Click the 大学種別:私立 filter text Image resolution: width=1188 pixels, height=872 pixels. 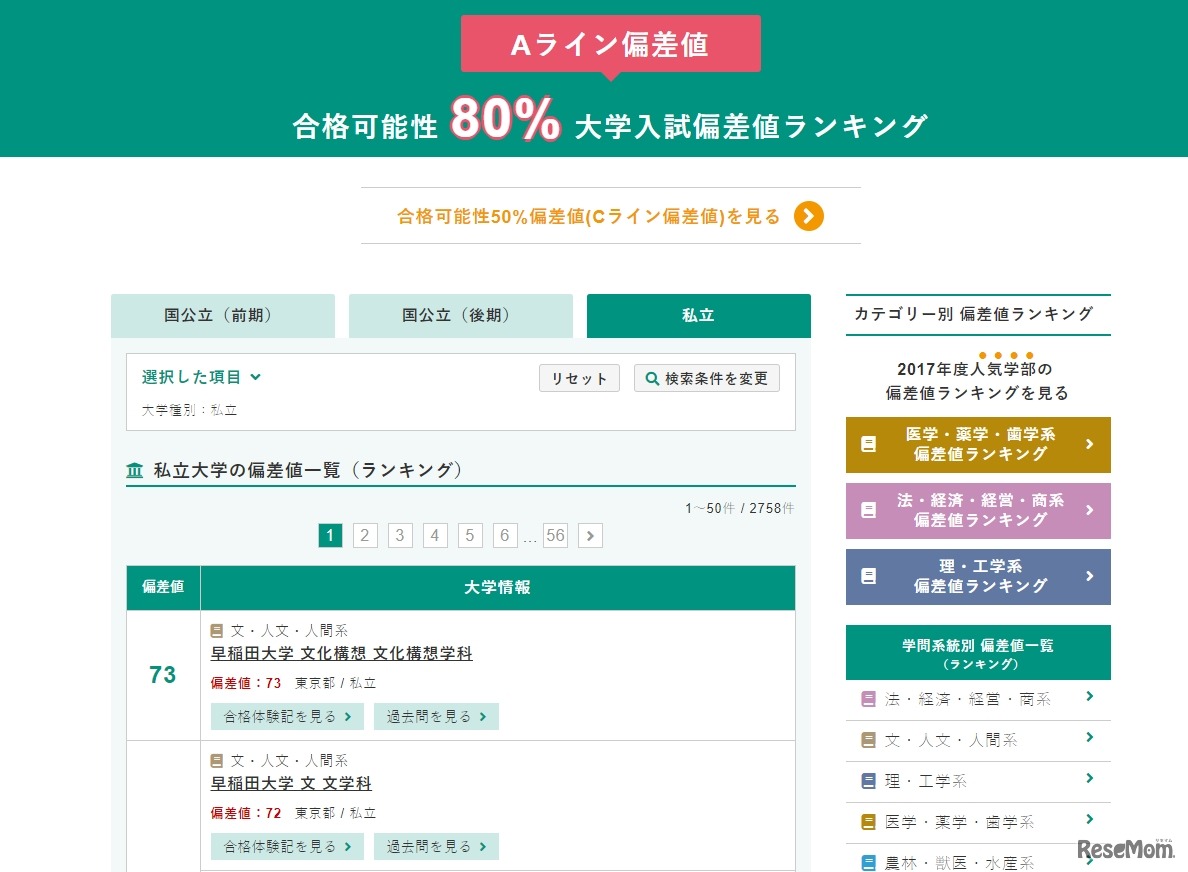pos(189,410)
